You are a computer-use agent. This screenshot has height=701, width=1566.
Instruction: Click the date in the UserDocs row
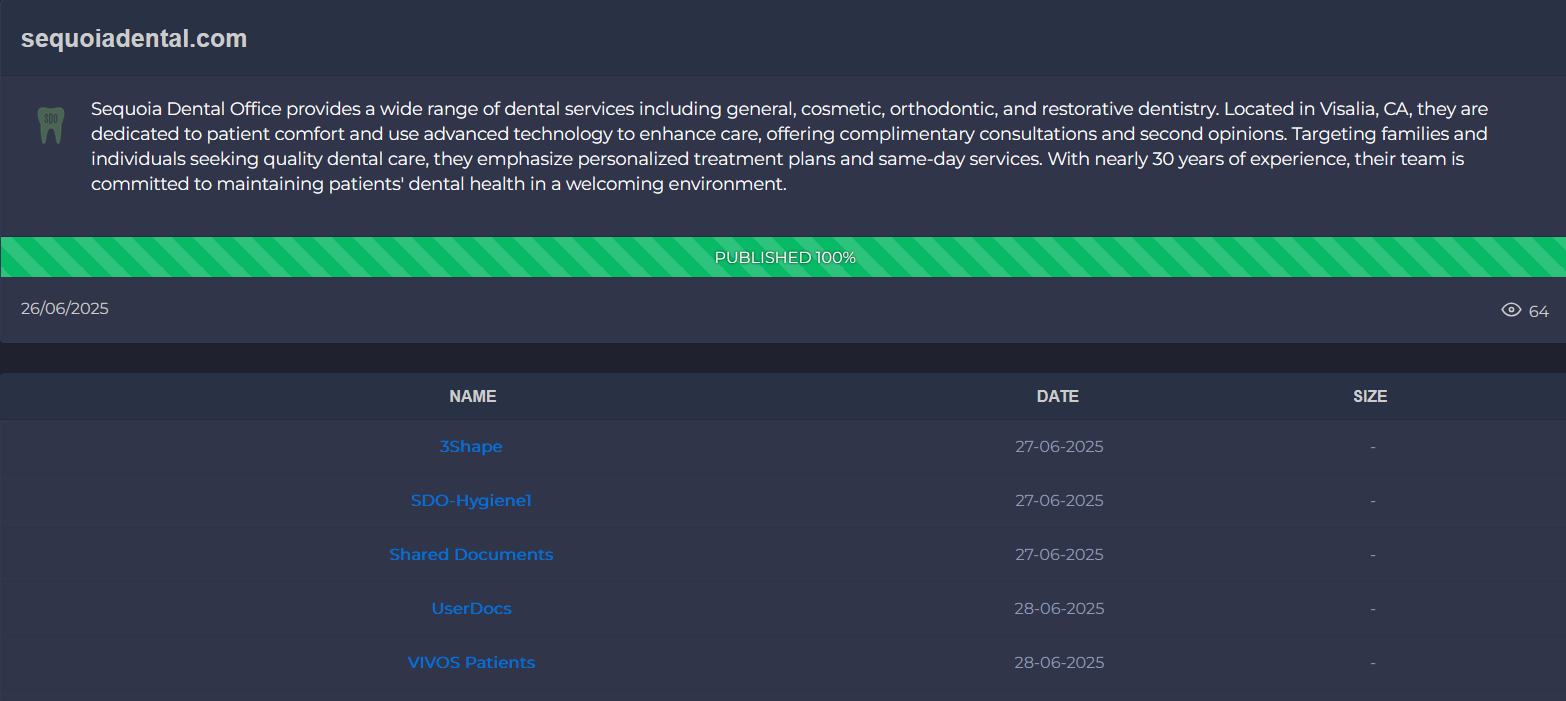tap(1059, 609)
